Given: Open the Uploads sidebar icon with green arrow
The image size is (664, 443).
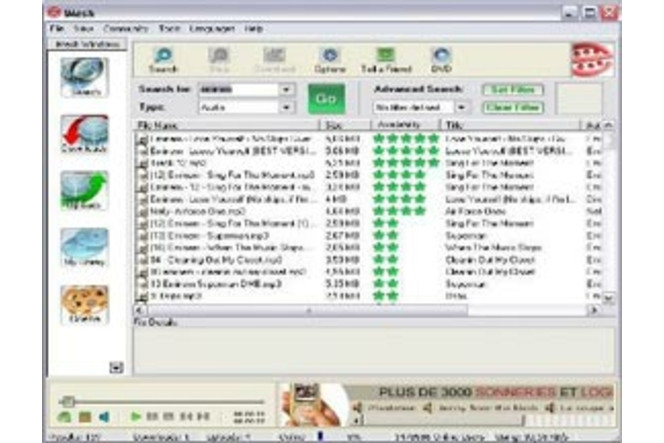Looking at the screenshot, I should pos(84,190).
